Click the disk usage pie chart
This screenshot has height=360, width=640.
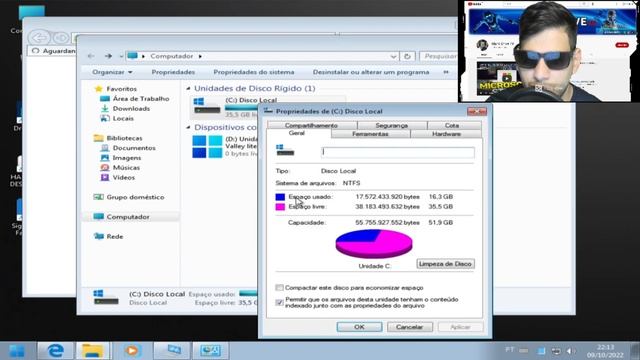pos(374,244)
